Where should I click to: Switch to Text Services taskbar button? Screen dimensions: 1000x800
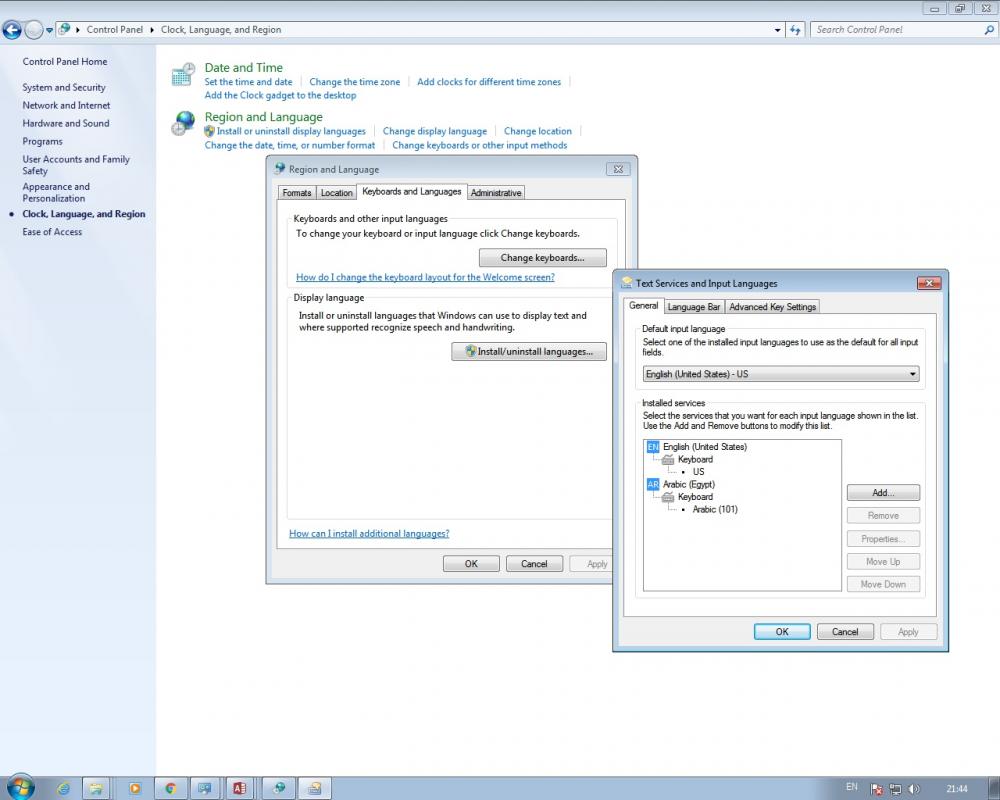[x=314, y=789]
